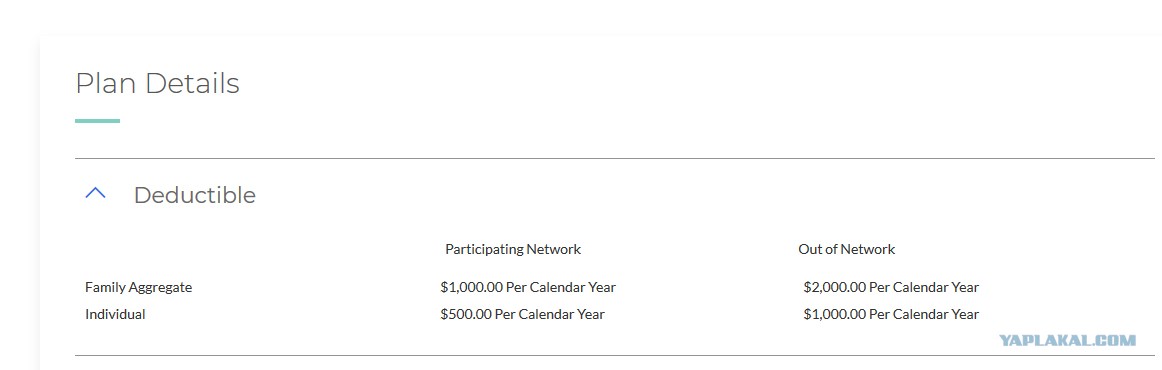Screen dimensions: 1162x370
Task: Click the Family Aggregate row label
Action: (139, 287)
